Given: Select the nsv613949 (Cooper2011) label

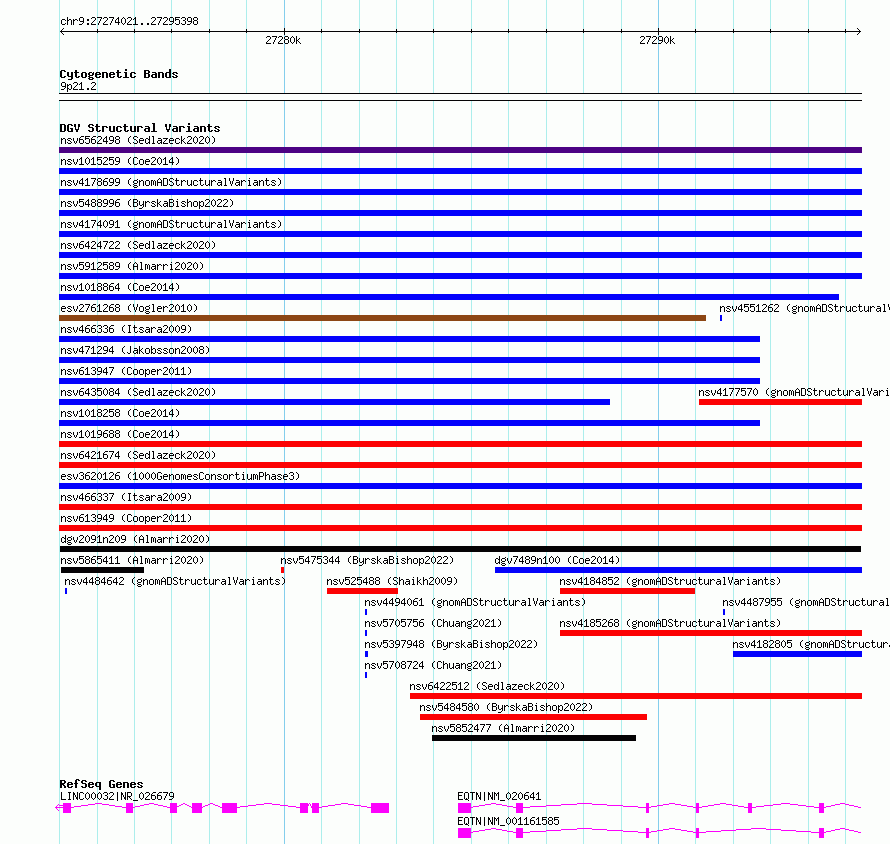Looking at the screenshot, I should [x=126, y=518].
